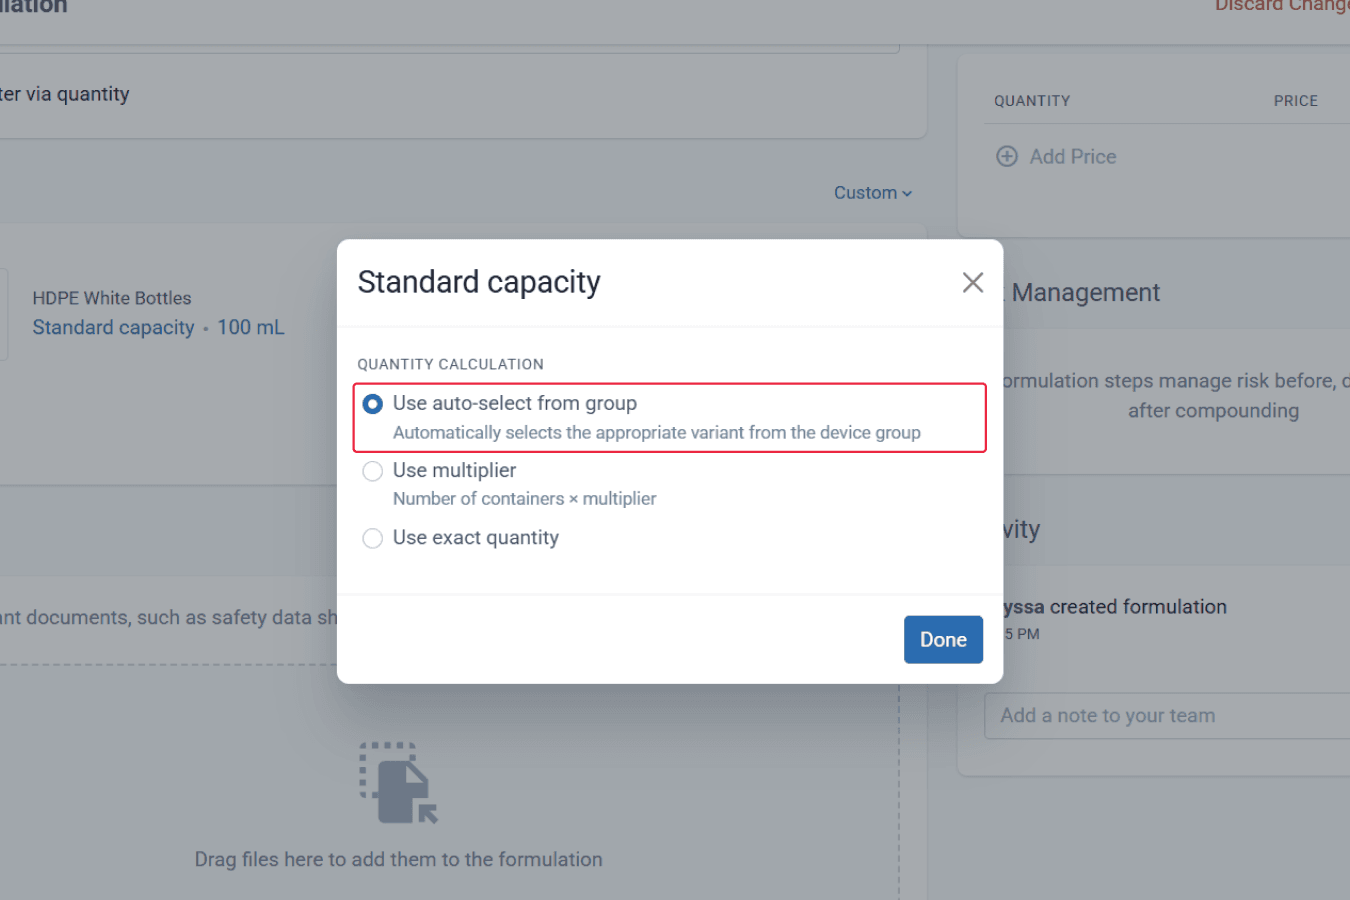Click Add a note to your team field

tap(1167, 716)
